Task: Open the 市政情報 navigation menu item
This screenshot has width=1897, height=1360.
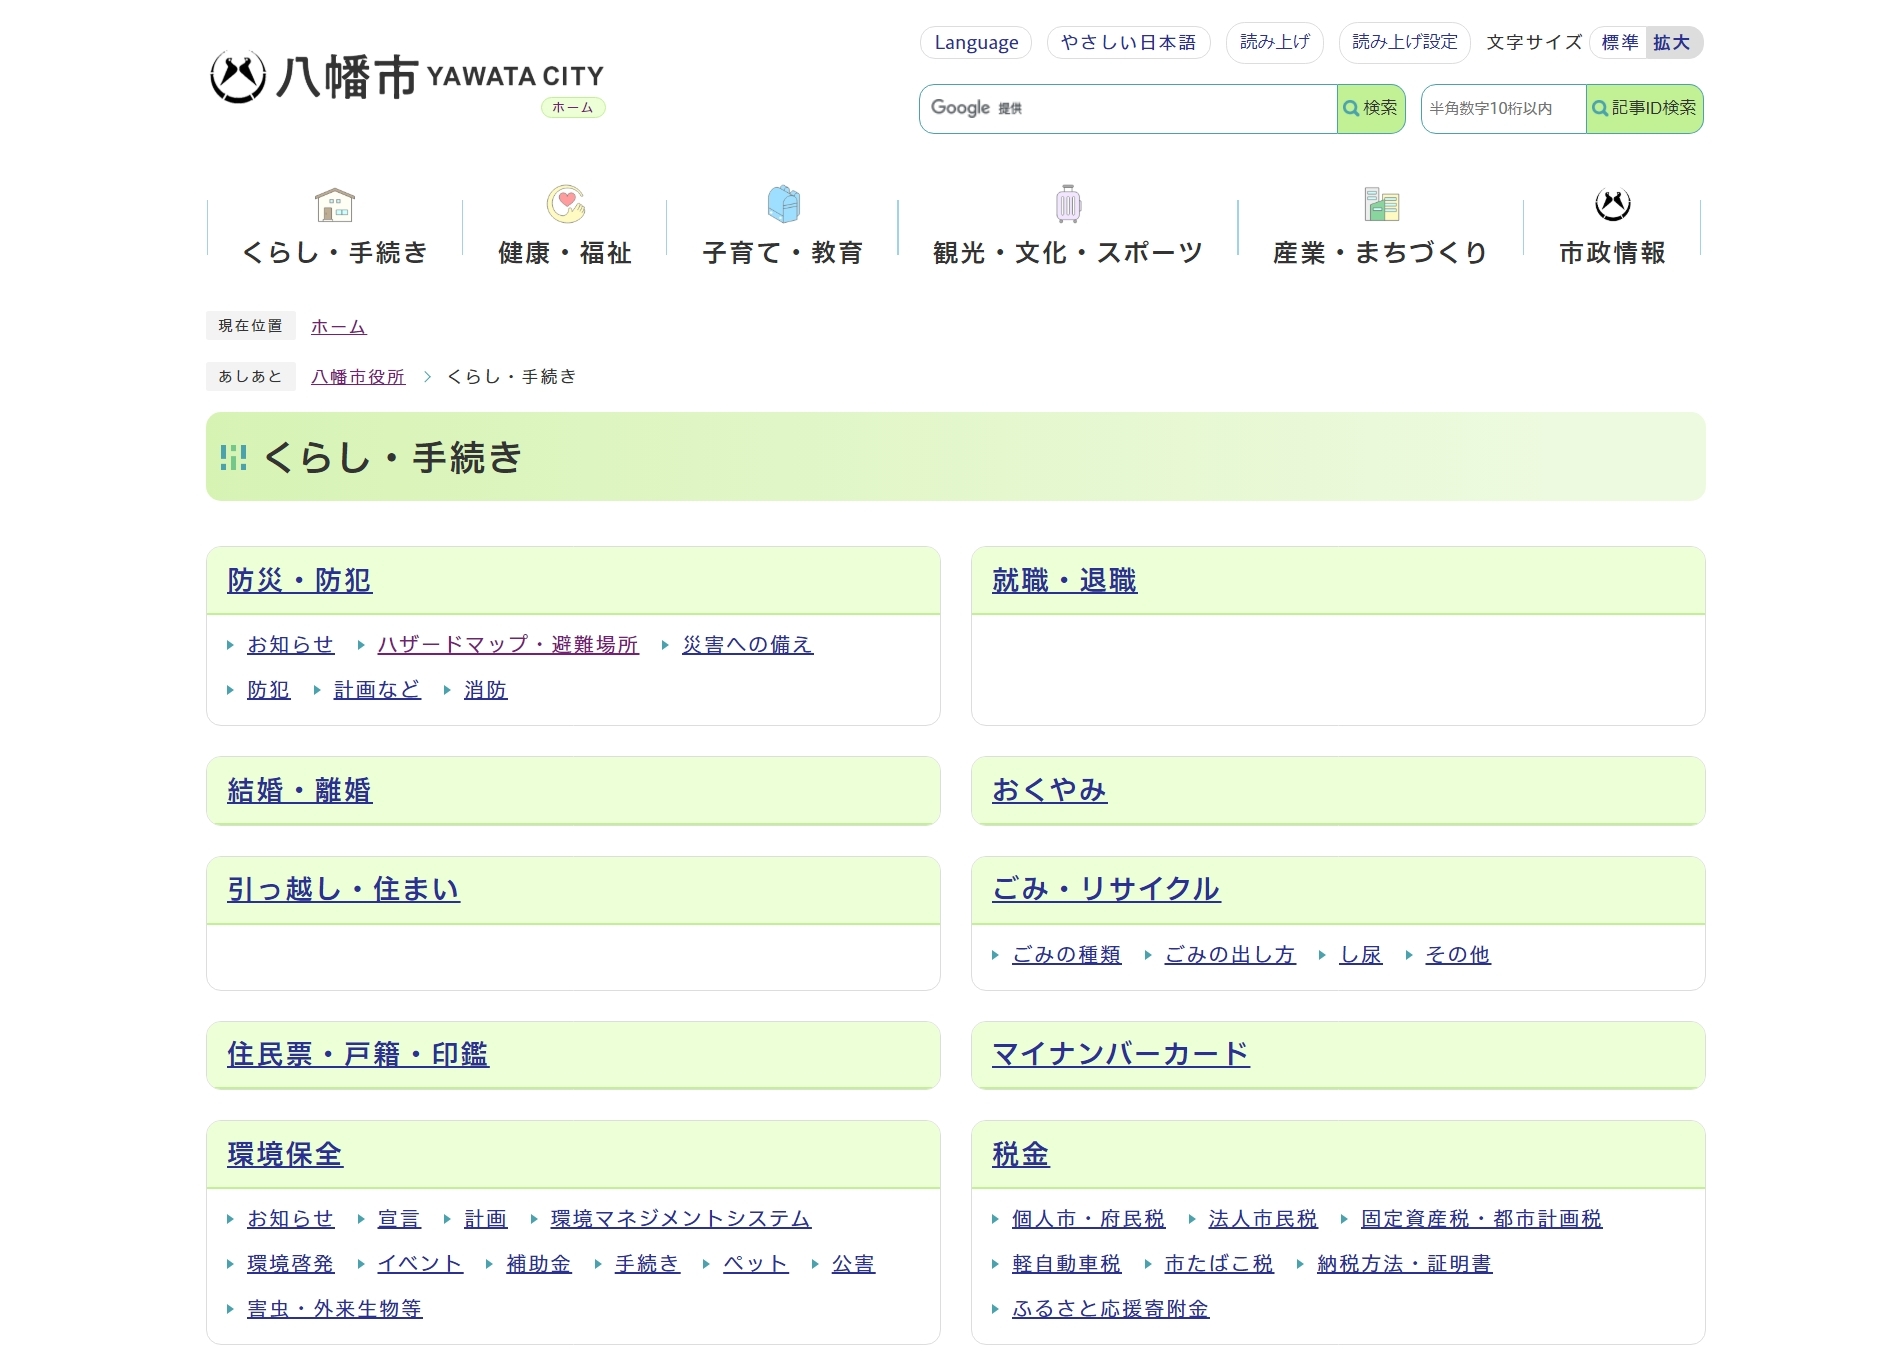Action: coord(1612,253)
